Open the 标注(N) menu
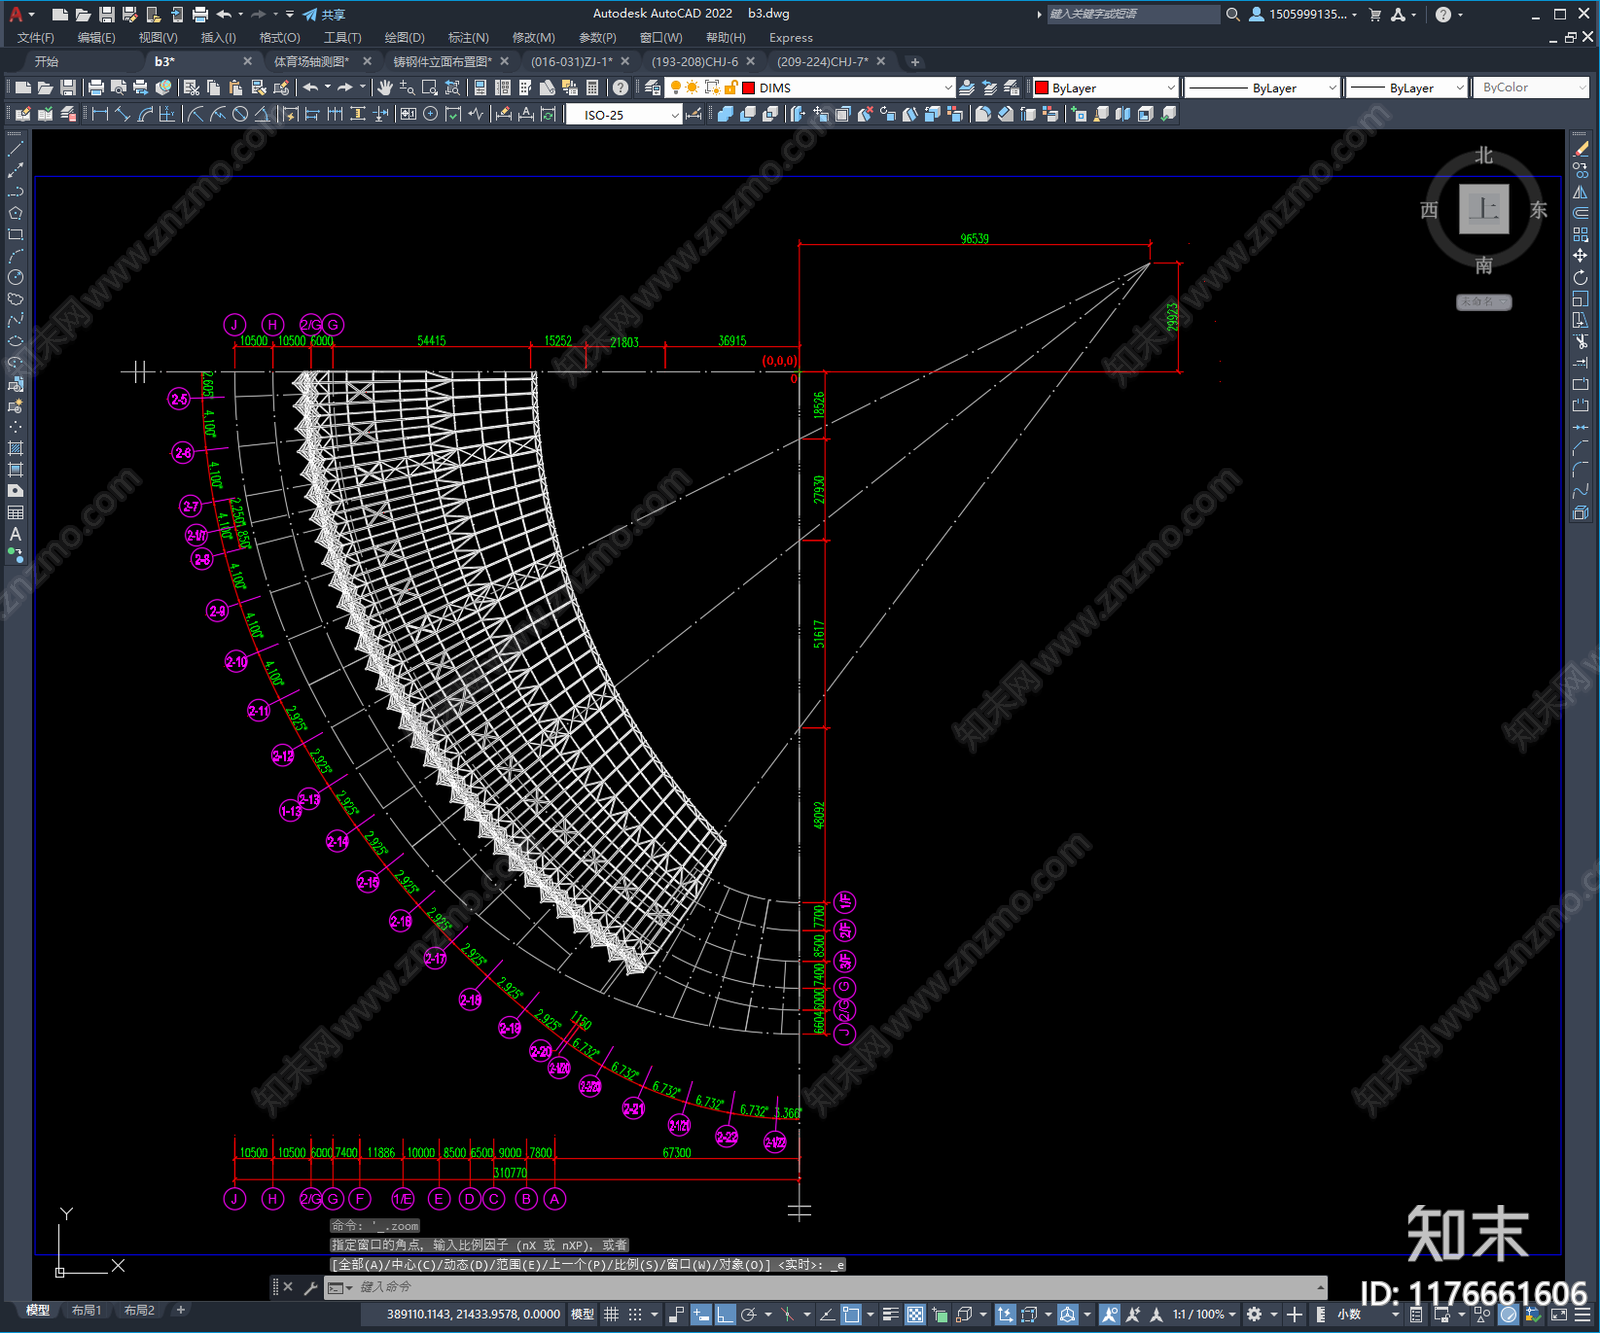Image resolution: width=1600 pixels, height=1333 pixels. (x=468, y=37)
